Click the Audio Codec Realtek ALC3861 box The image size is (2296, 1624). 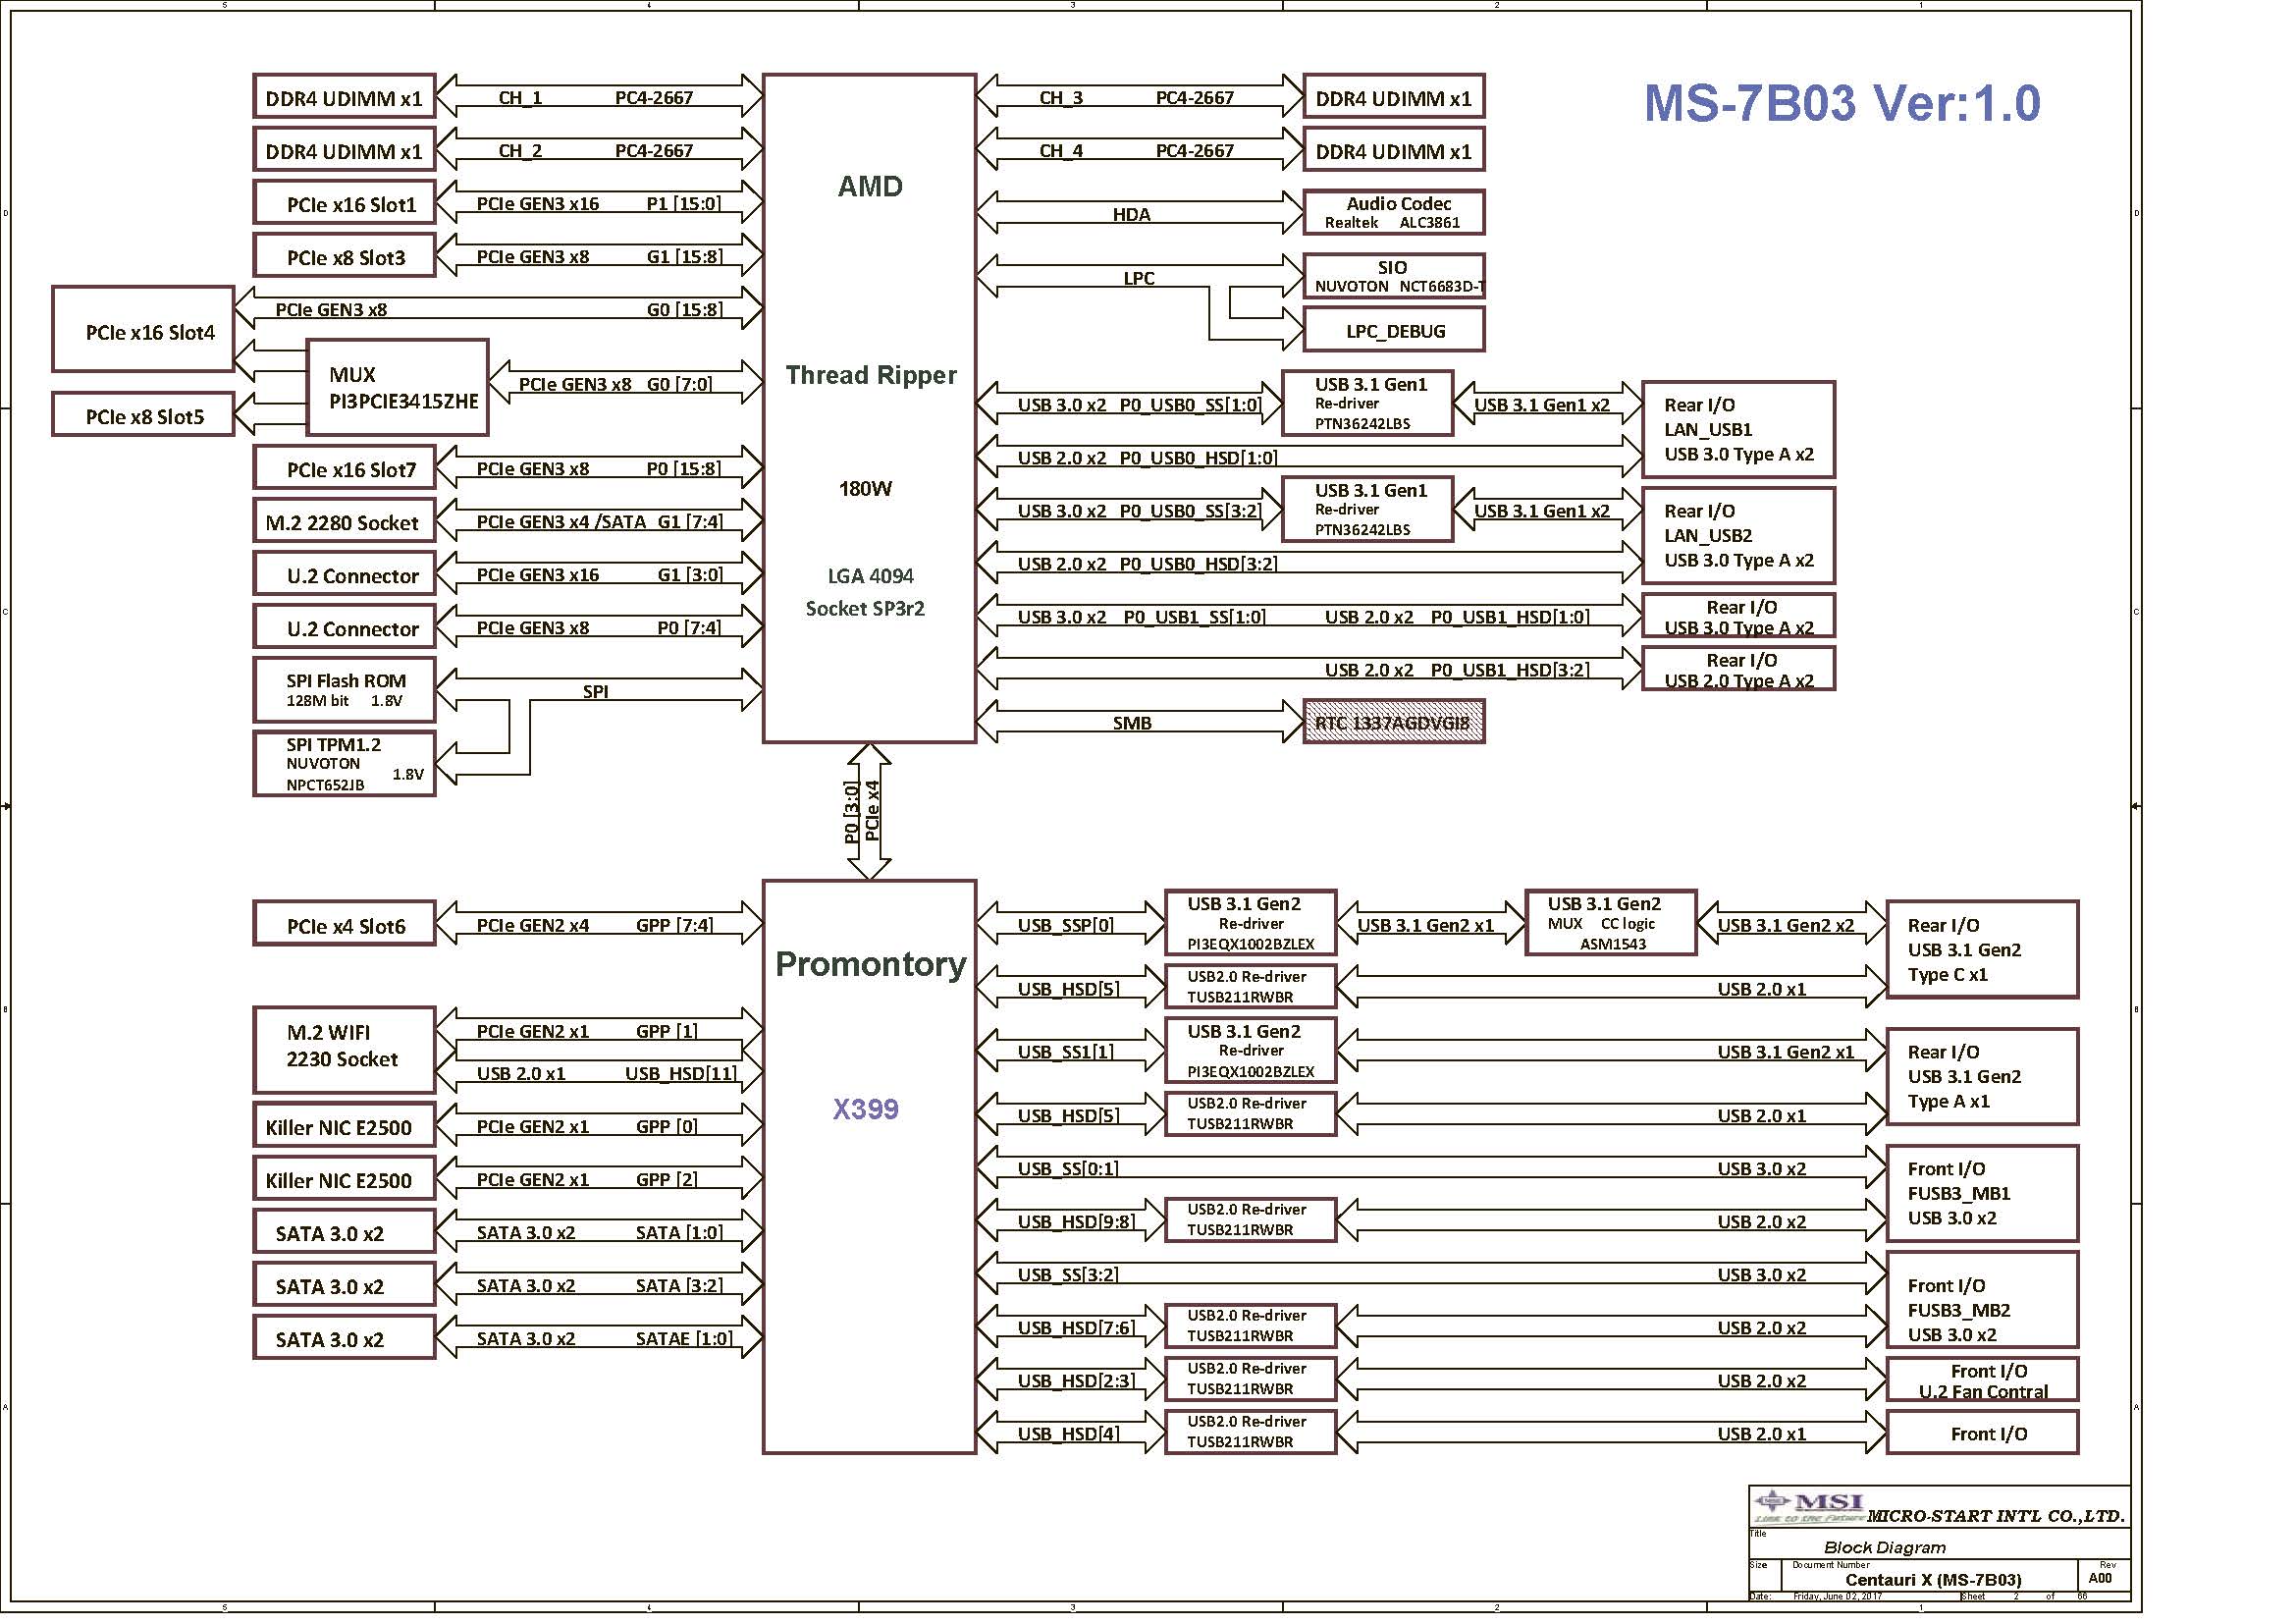point(1393,212)
